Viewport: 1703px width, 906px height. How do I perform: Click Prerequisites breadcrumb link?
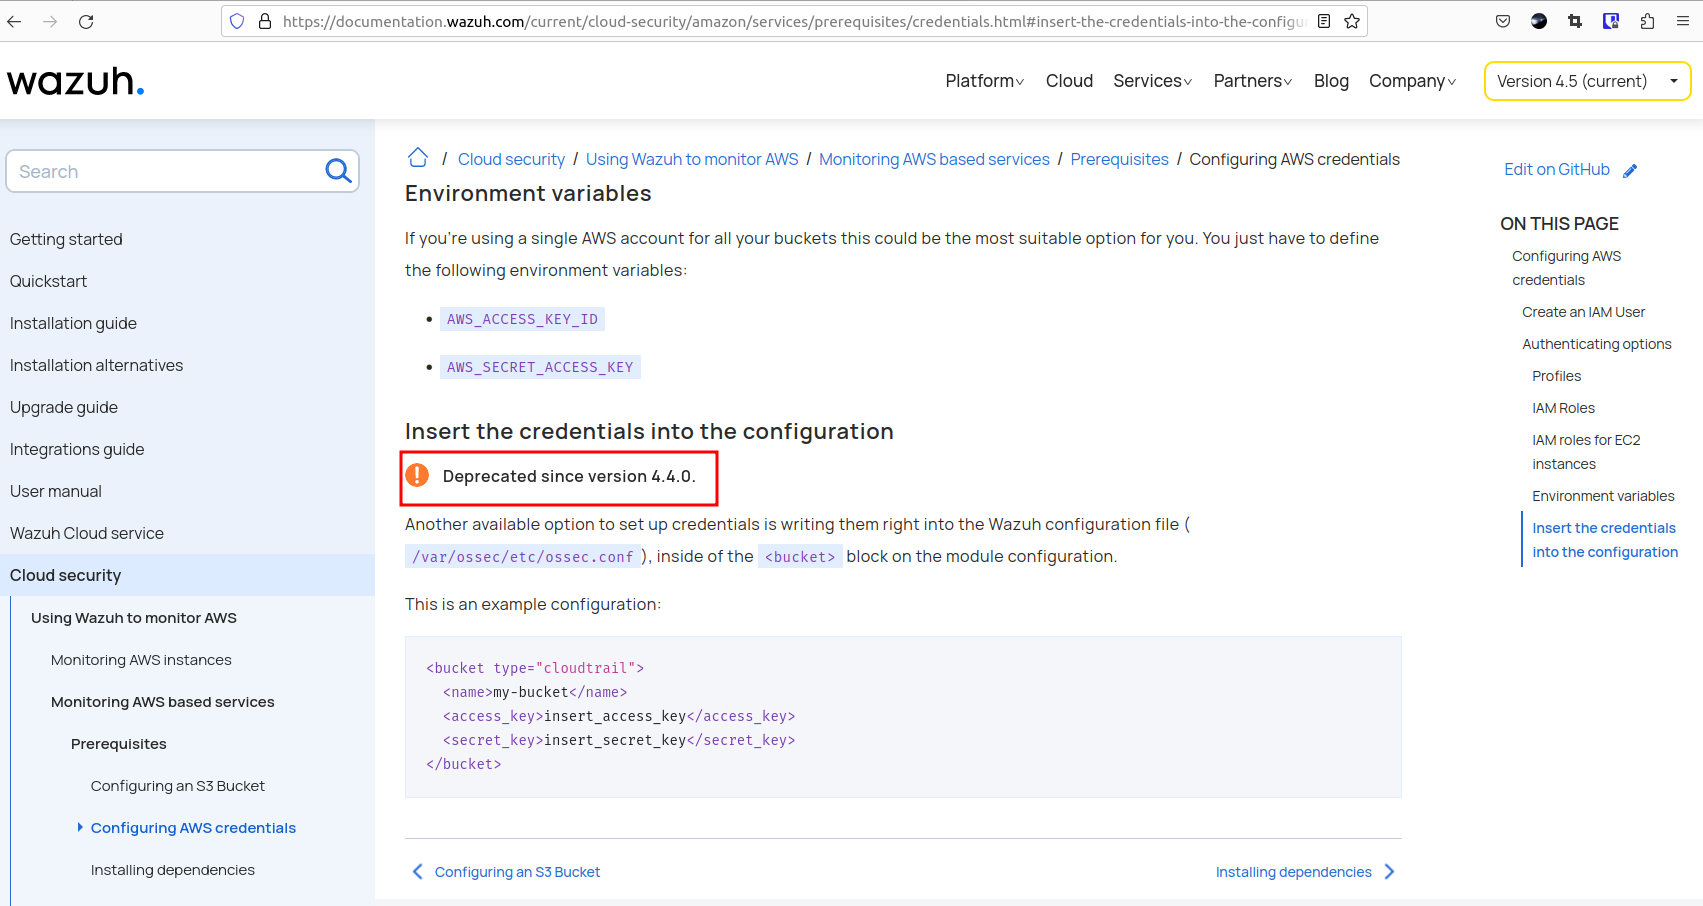[1119, 159]
